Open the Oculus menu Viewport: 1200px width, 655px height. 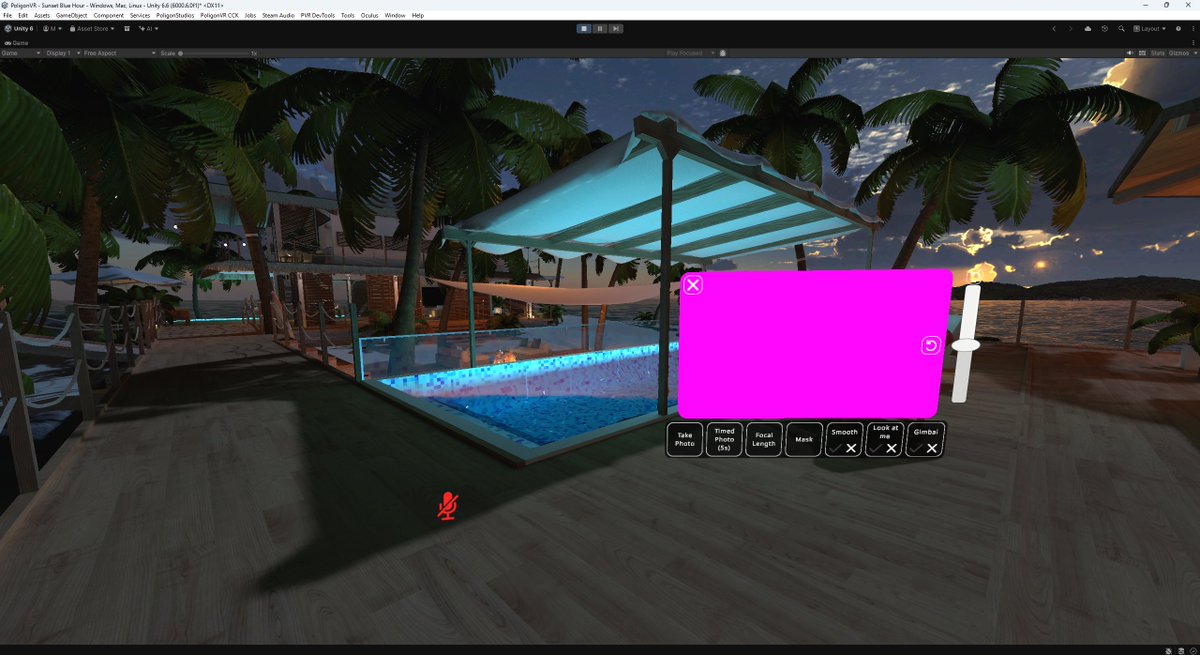(x=370, y=16)
